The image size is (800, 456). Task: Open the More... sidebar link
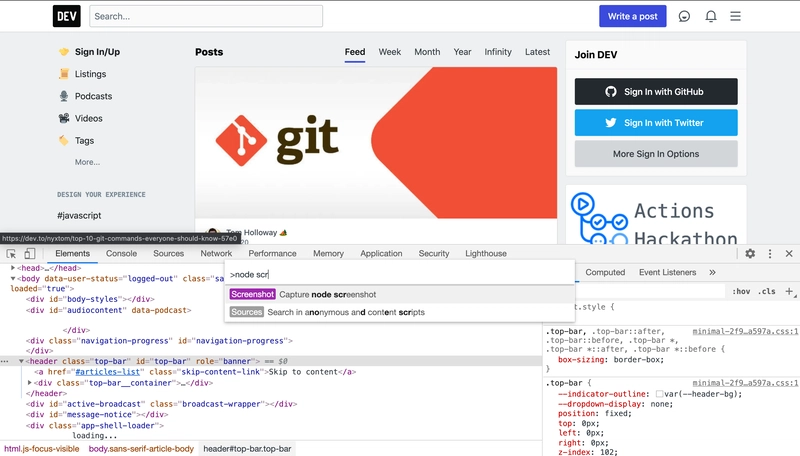click(87, 162)
